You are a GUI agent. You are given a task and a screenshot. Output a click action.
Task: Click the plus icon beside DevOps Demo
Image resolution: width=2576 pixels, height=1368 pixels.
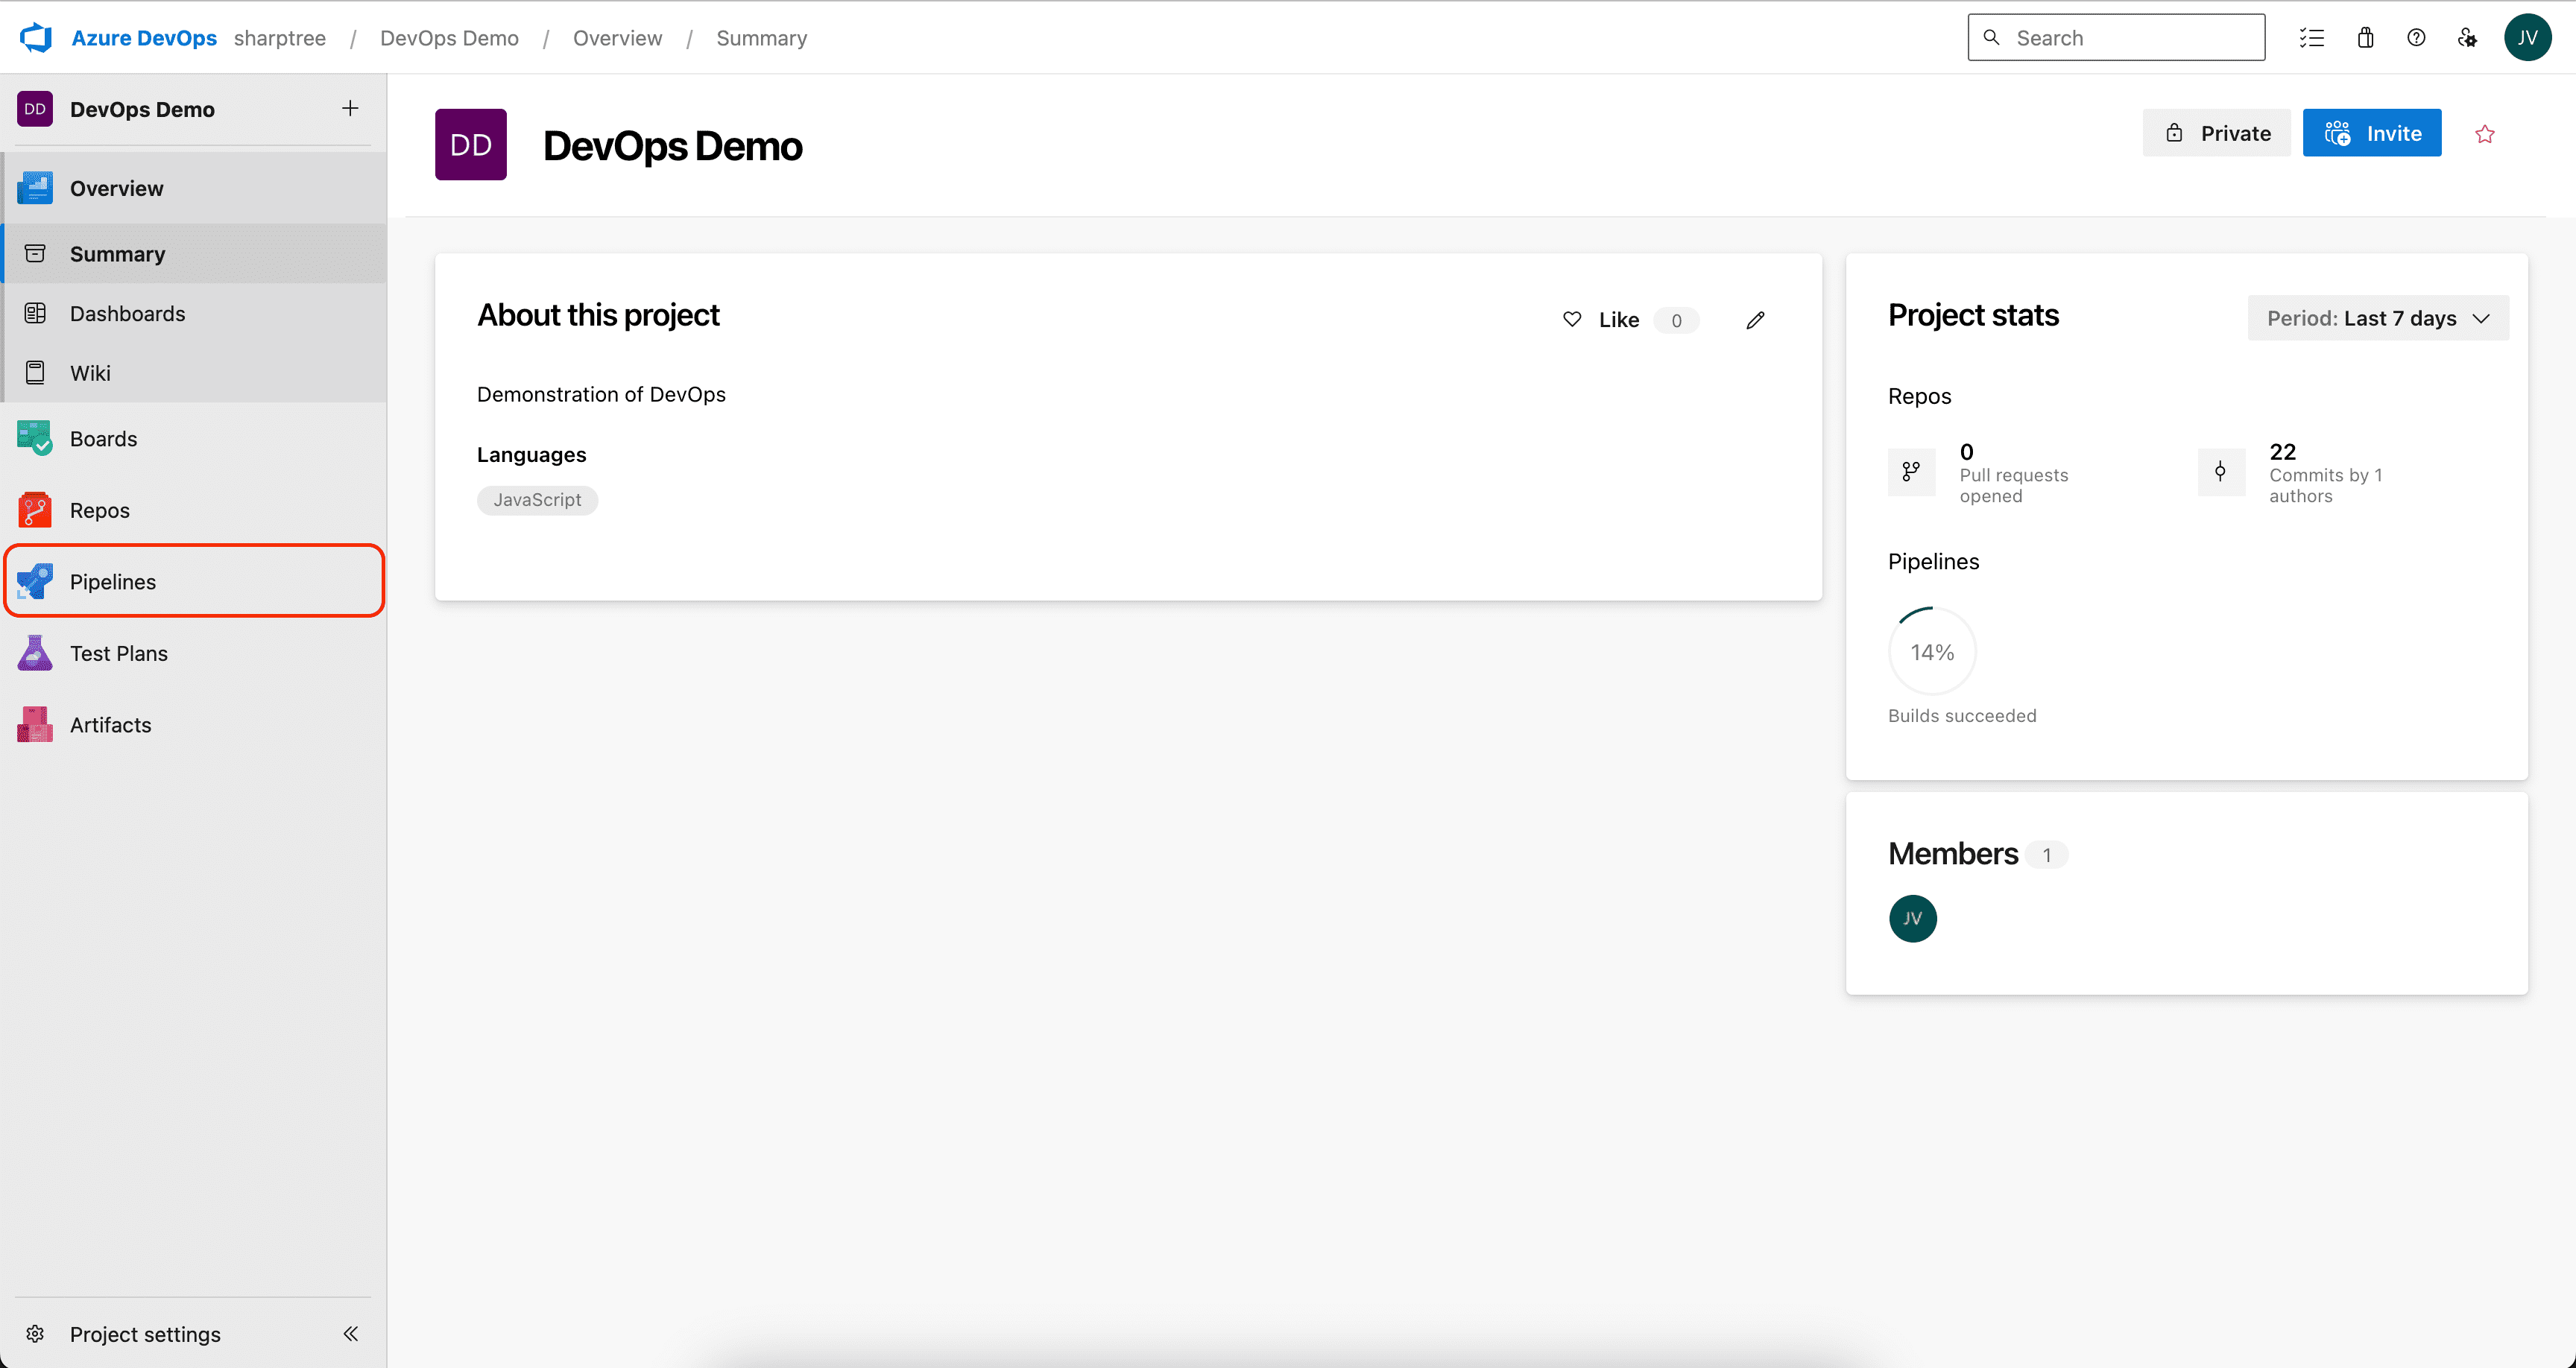(350, 108)
